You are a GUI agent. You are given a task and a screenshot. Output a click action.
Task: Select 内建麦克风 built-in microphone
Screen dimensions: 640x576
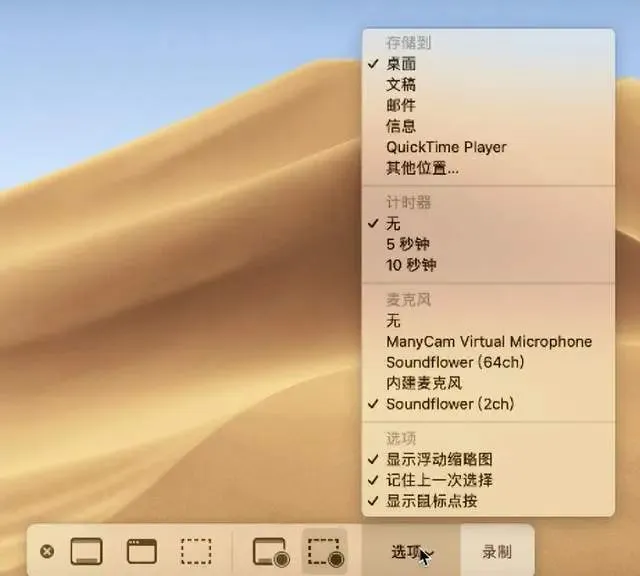pyautogui.click(x=488, y=383)
